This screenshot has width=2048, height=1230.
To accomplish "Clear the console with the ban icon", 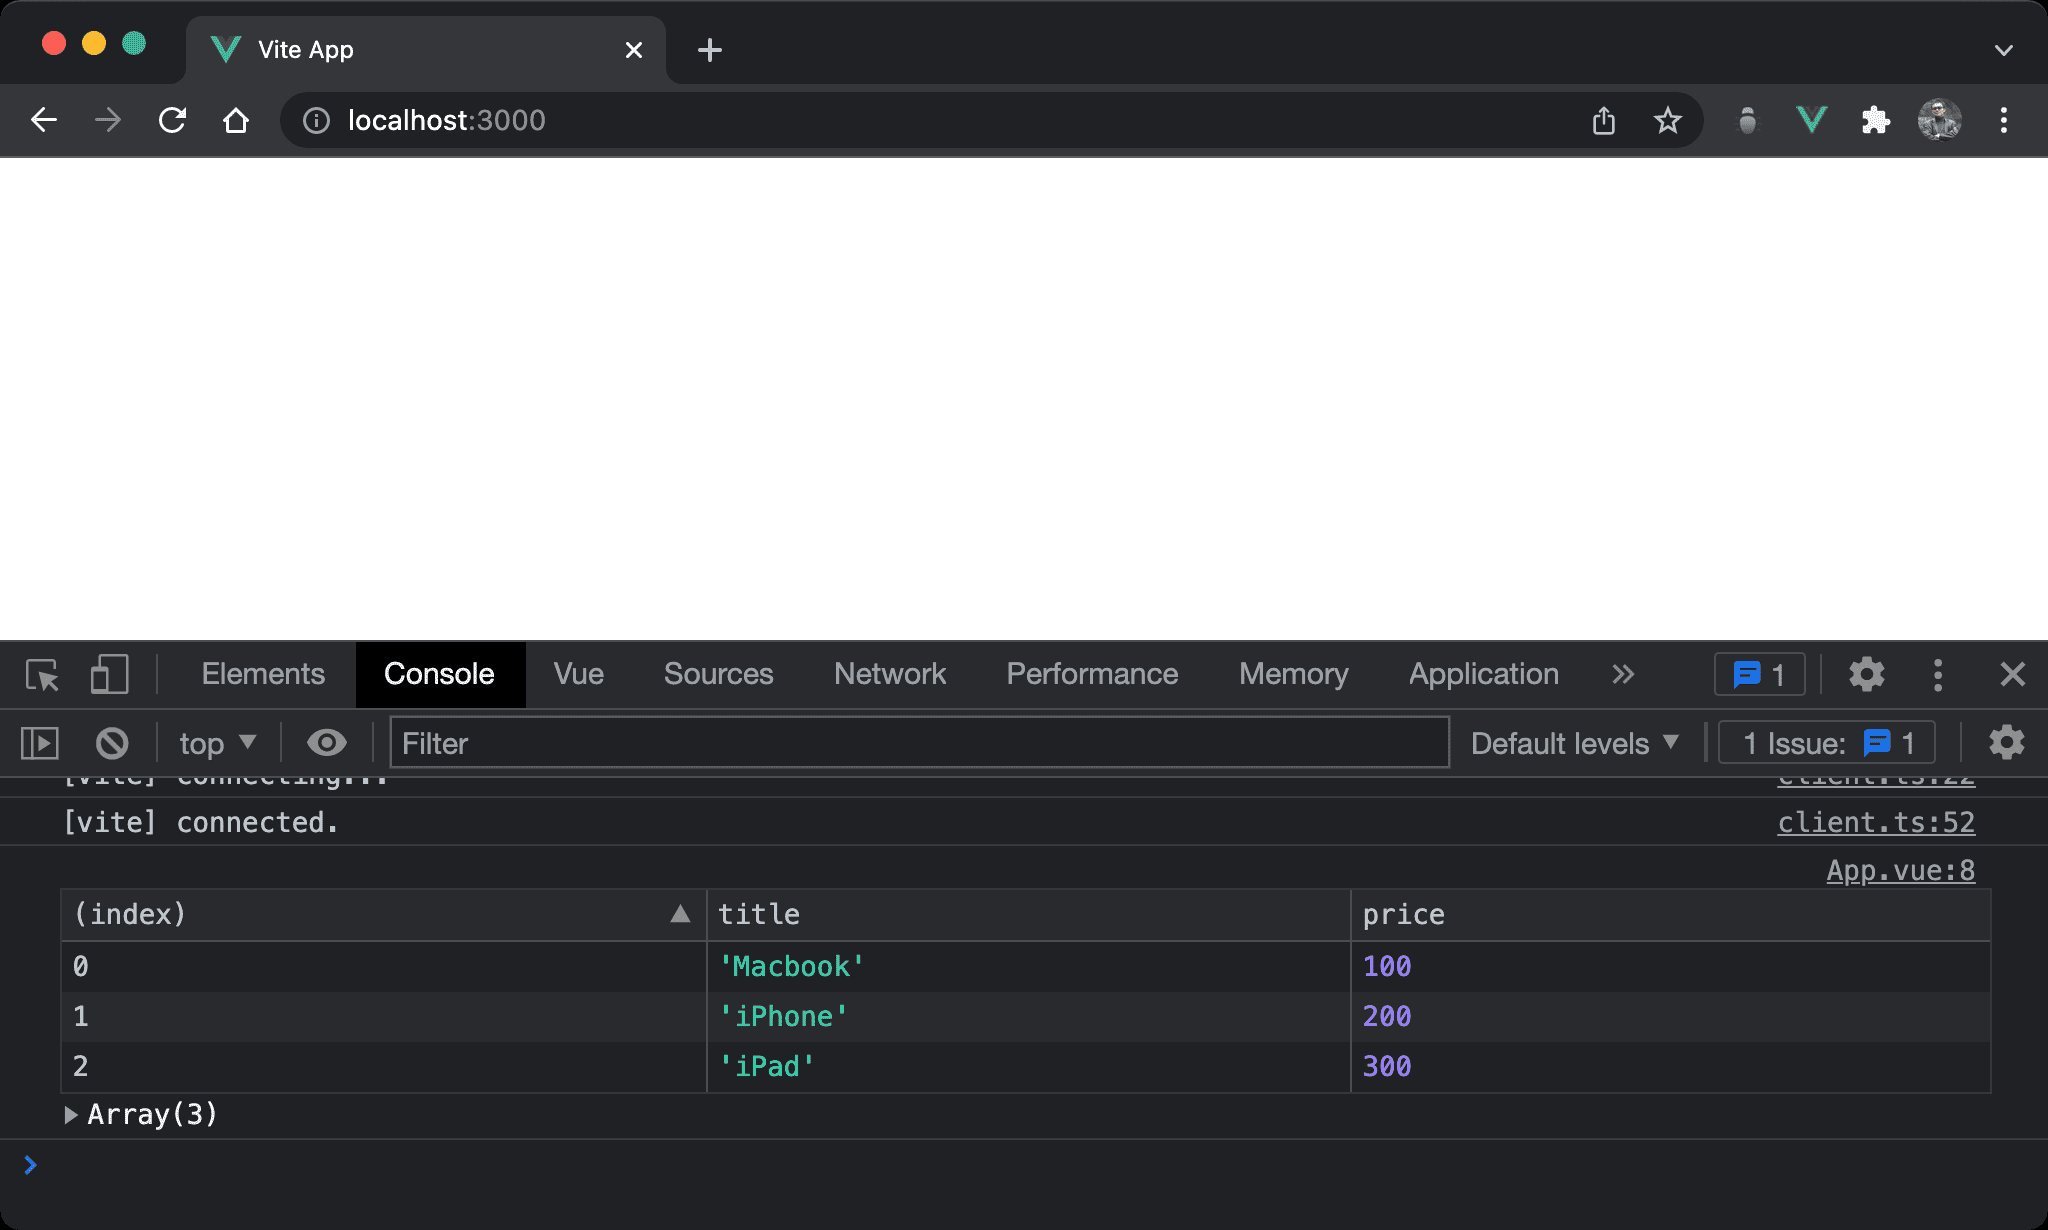I will pos(112,743).
